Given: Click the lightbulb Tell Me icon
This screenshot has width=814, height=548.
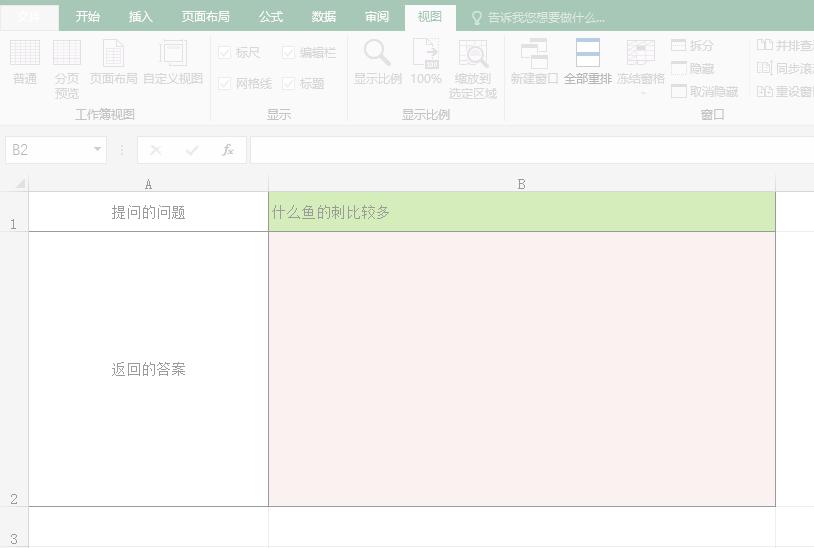Looking at the screenshot, I should (x=476, y=18).
